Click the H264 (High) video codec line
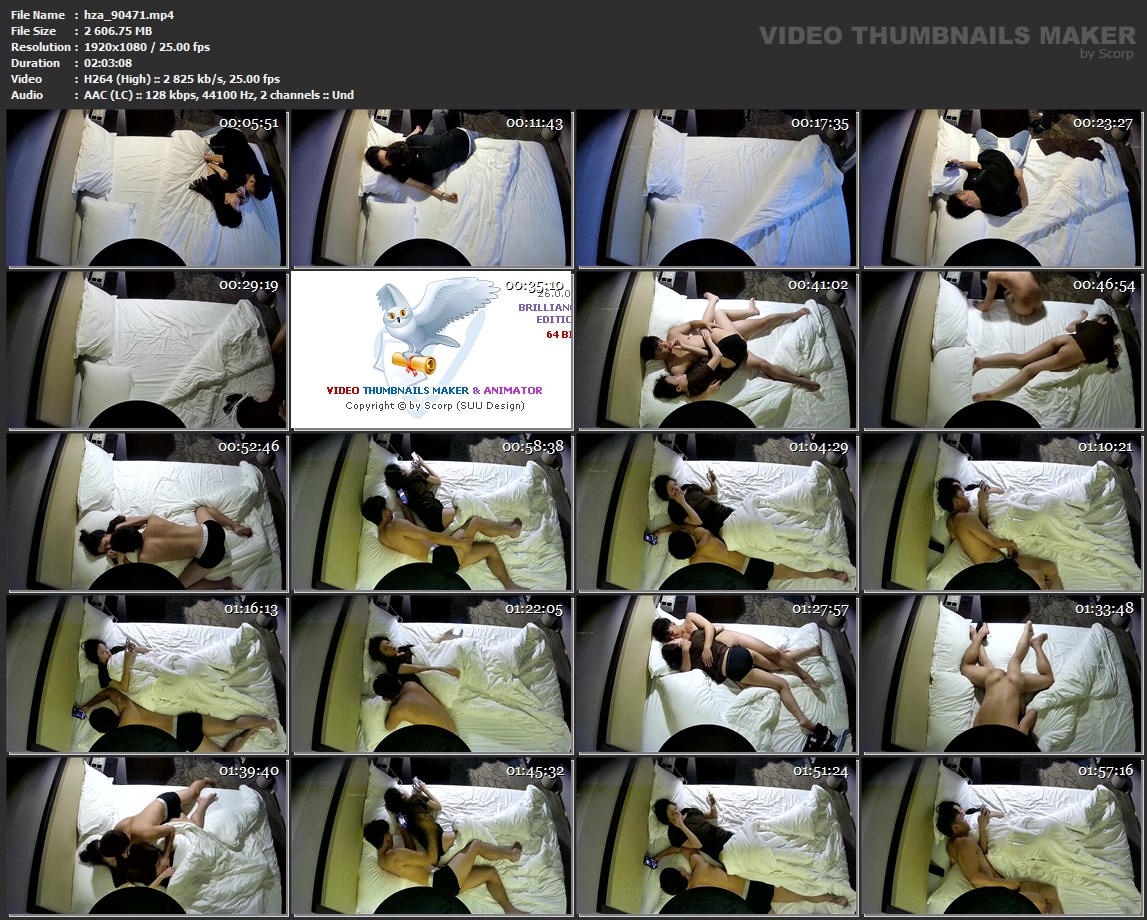 click(181, 79)
